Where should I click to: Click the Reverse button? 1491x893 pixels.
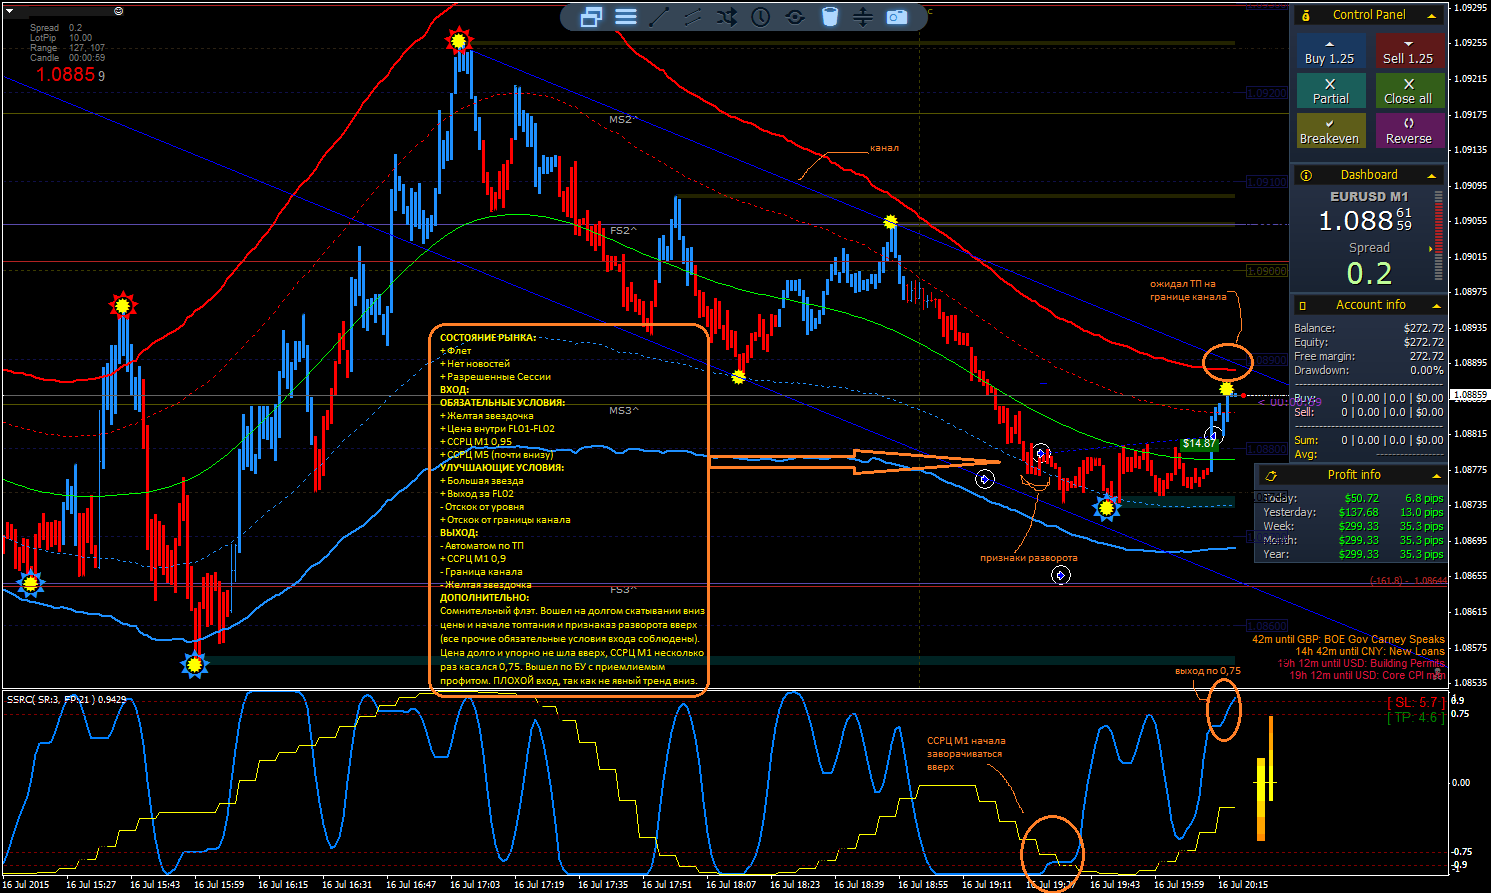tap(1409, 131)
